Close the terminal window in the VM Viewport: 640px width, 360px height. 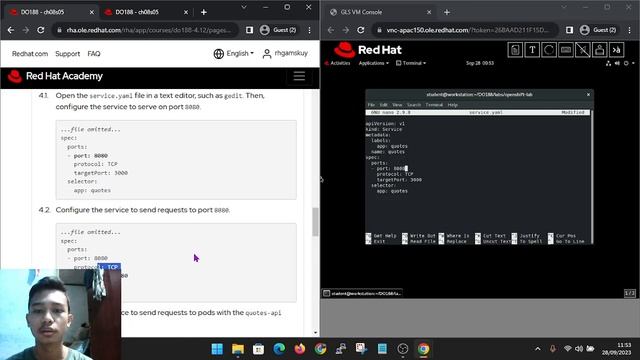tap(588, 94)
